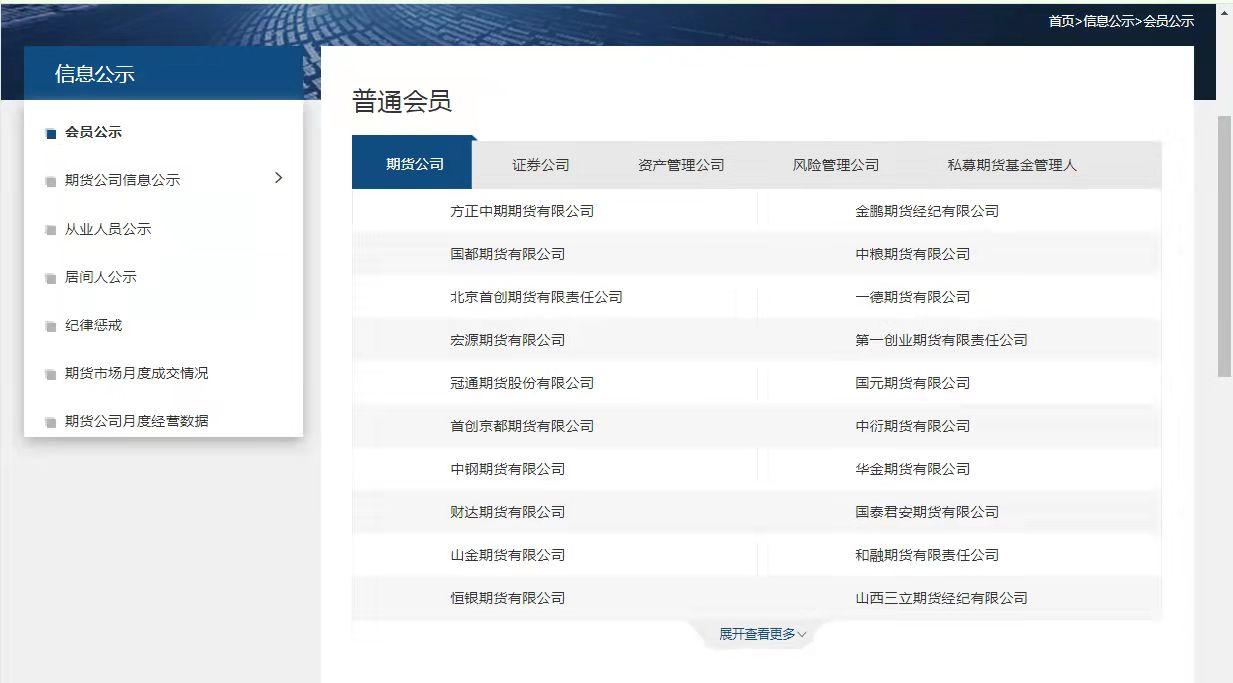Select 国泰君安期货有限公司 entry
Screen dimensions: 1233x683
(x=927, y=512)
